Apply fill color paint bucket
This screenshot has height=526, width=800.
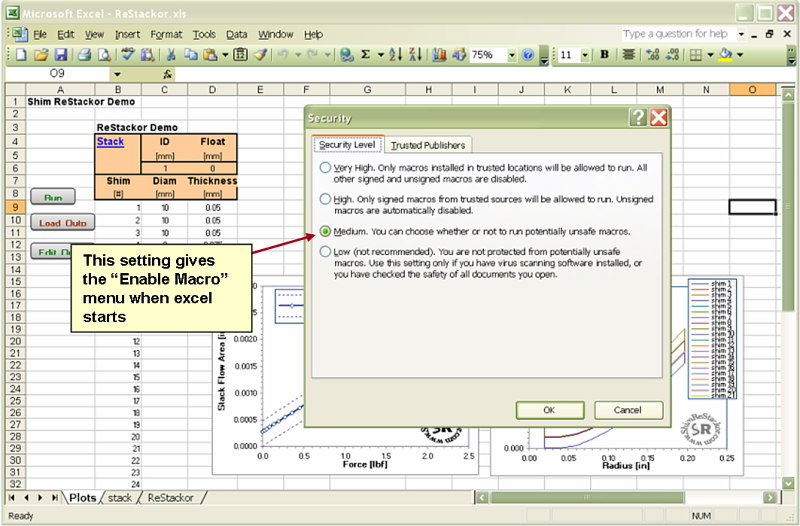click(726, 55)
